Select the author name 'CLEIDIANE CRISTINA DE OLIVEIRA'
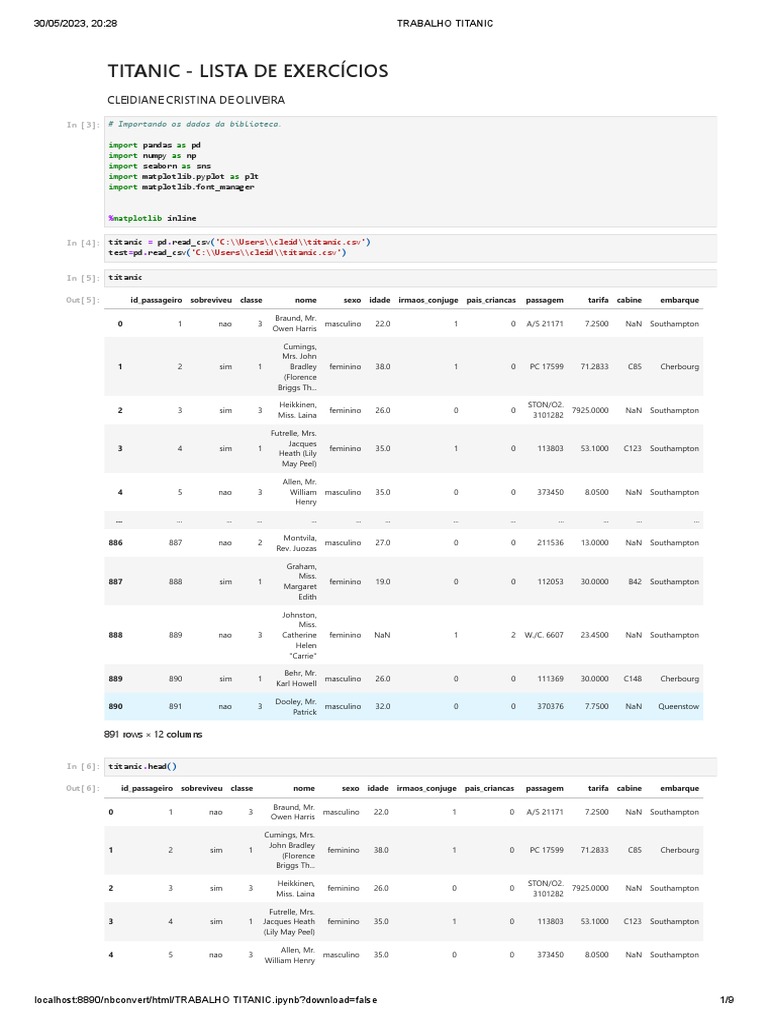Image resolution: width=768 pixels, height=1024 pixels. (x=196, y=100)
